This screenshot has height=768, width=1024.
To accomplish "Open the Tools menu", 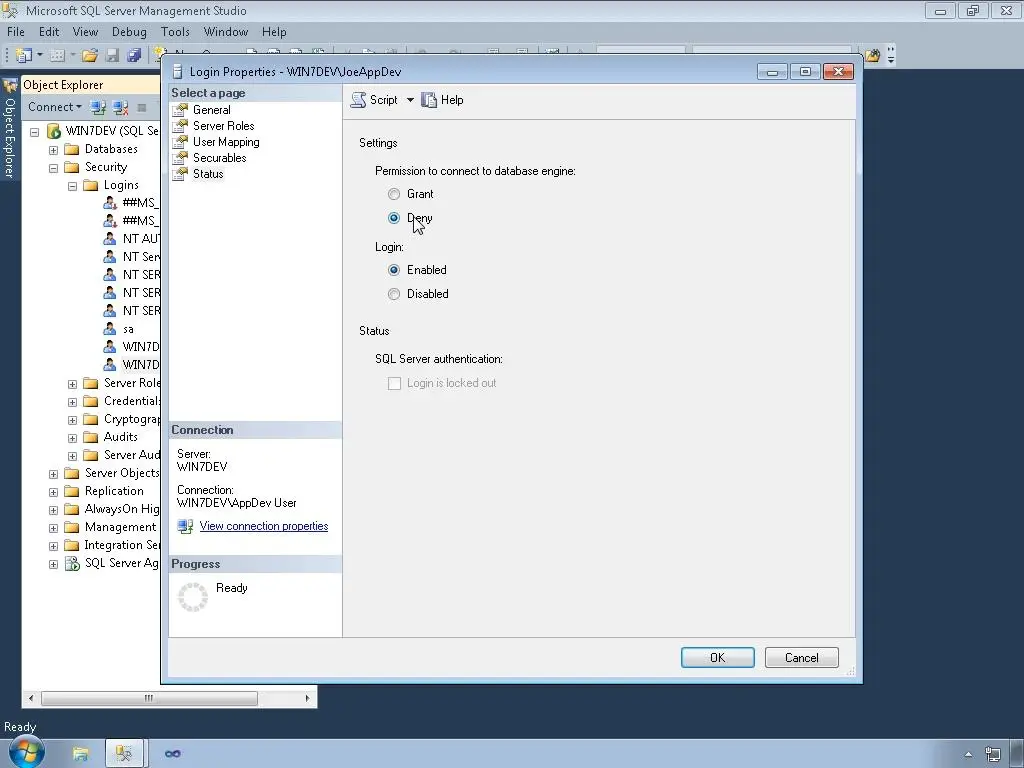I will click(x=175, y=31).
